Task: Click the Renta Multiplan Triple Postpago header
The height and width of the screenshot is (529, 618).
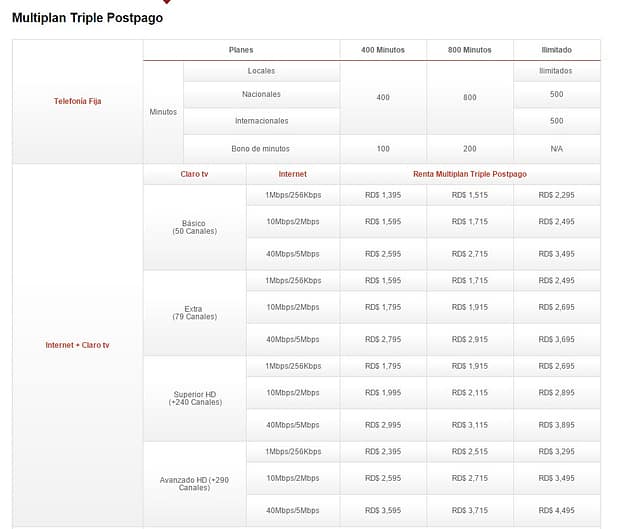Action: [x=469, y=174]
